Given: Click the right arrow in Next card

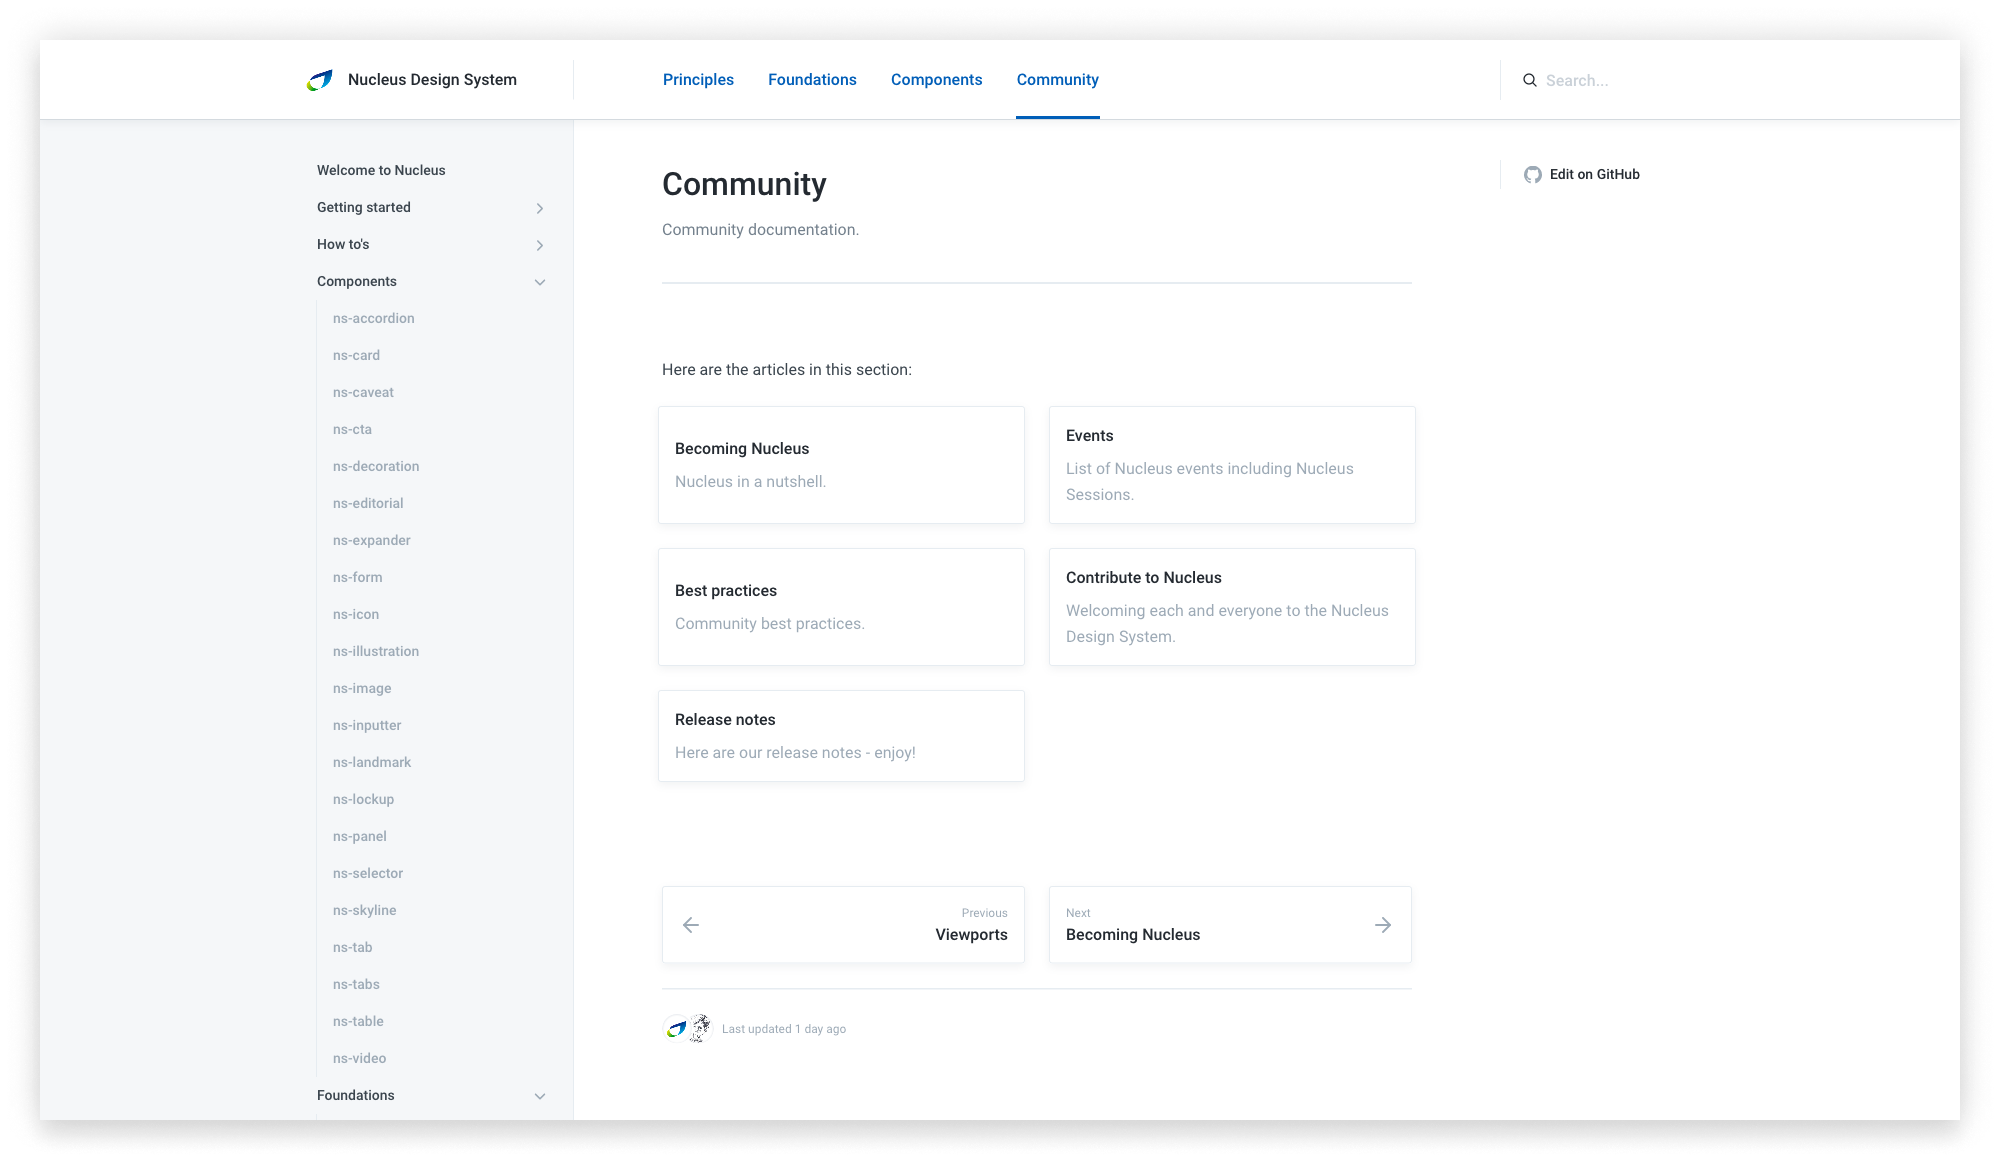Looking at the screenshot, I should [x=1383, y=925].
